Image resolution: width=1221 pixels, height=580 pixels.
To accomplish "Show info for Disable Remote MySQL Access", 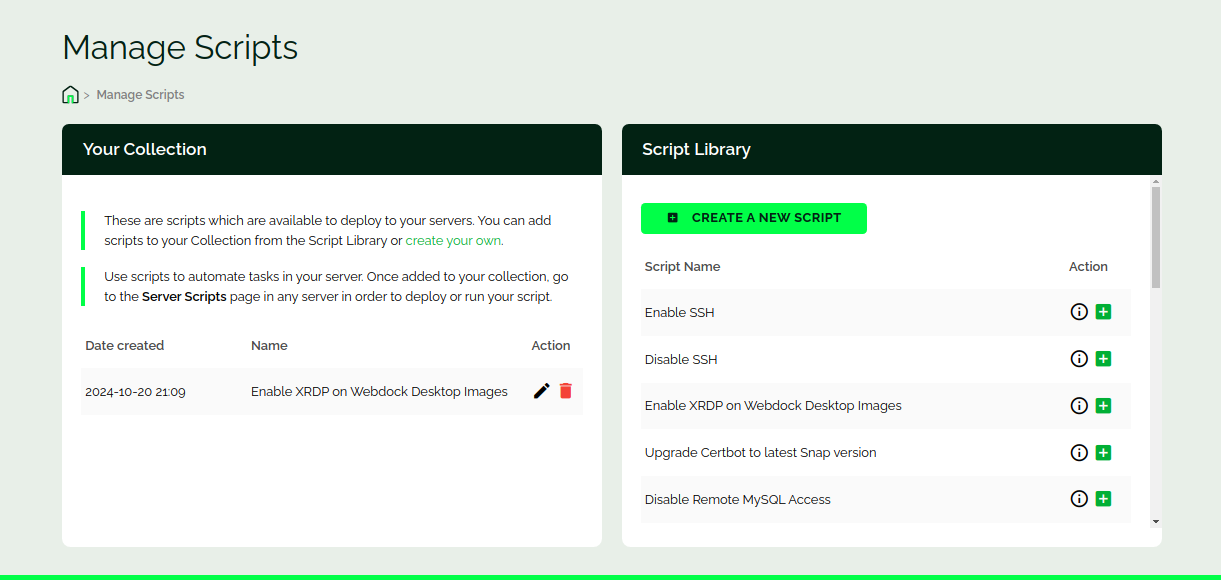I will tap(1079, 499).
